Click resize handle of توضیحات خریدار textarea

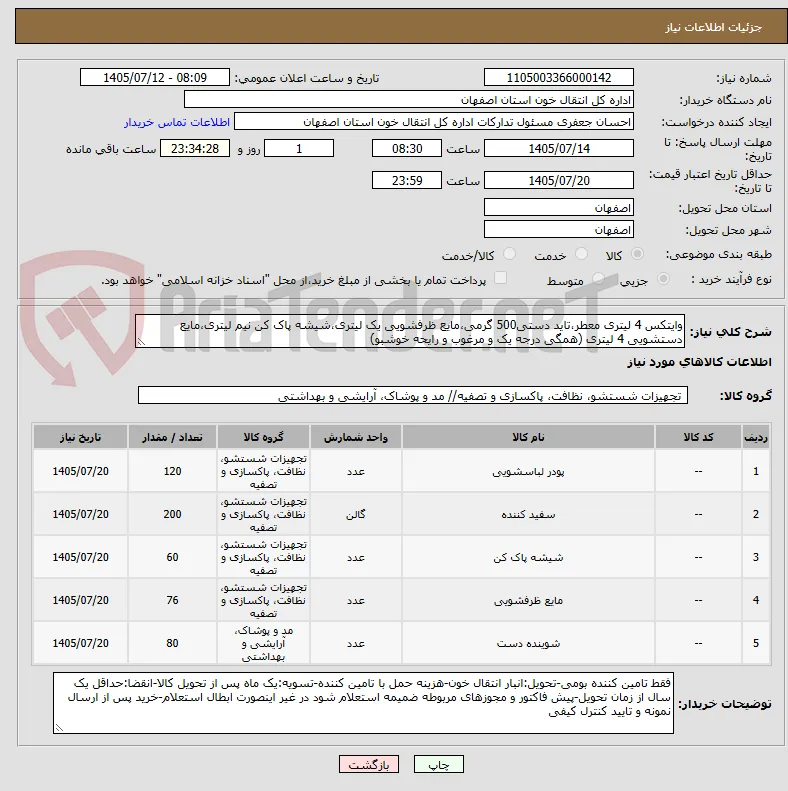[59, 728]
